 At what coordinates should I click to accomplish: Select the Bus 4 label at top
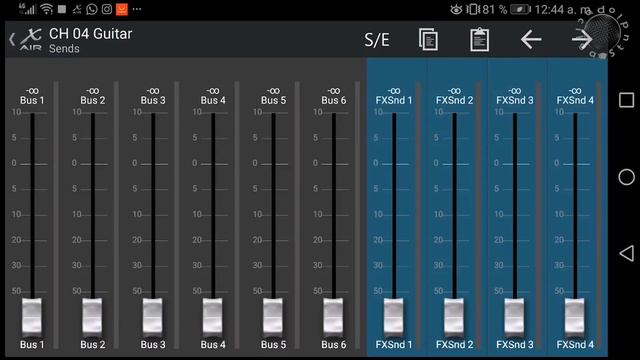tap(213, 100)
